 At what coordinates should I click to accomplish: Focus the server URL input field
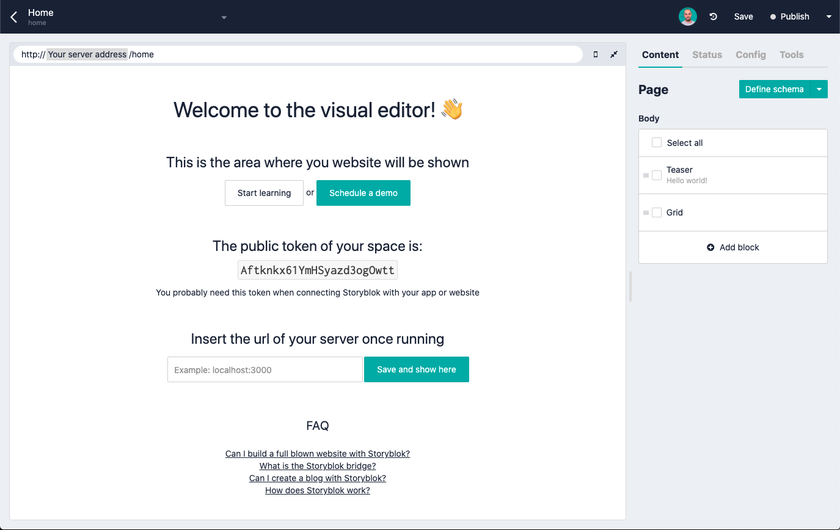tap(265, 369)
